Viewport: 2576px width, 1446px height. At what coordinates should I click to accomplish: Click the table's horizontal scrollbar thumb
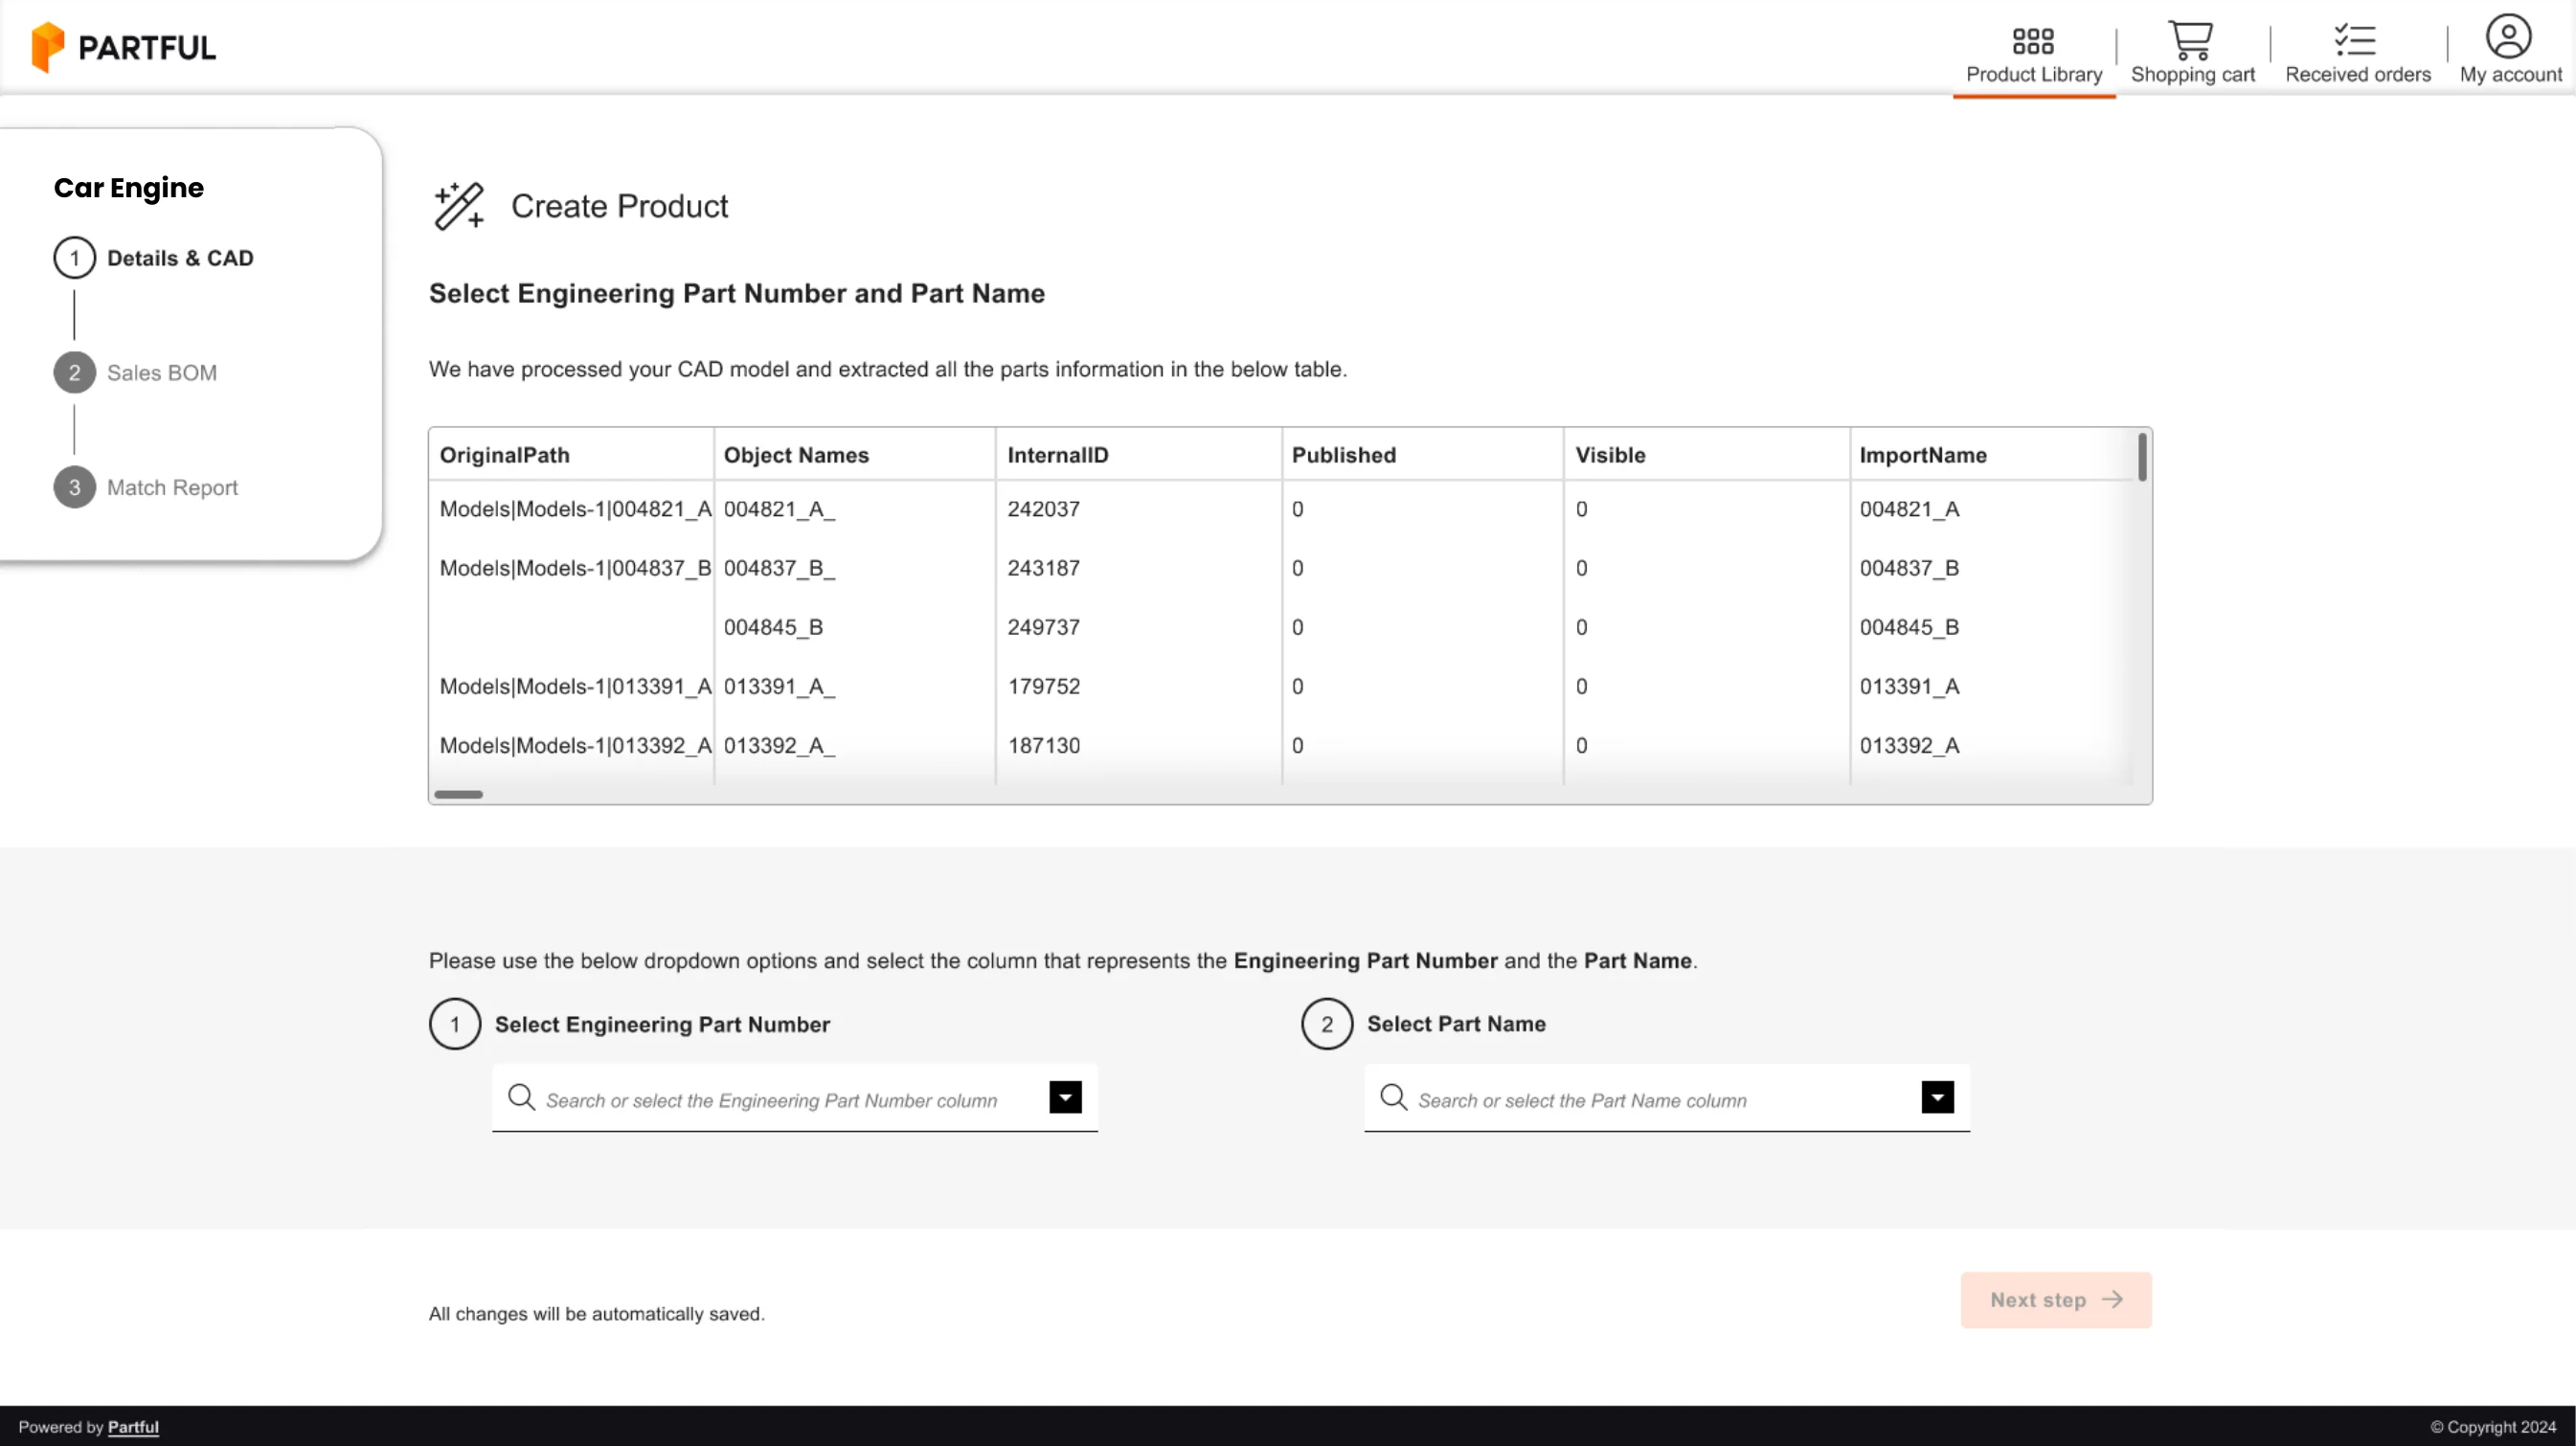point(459,795)
